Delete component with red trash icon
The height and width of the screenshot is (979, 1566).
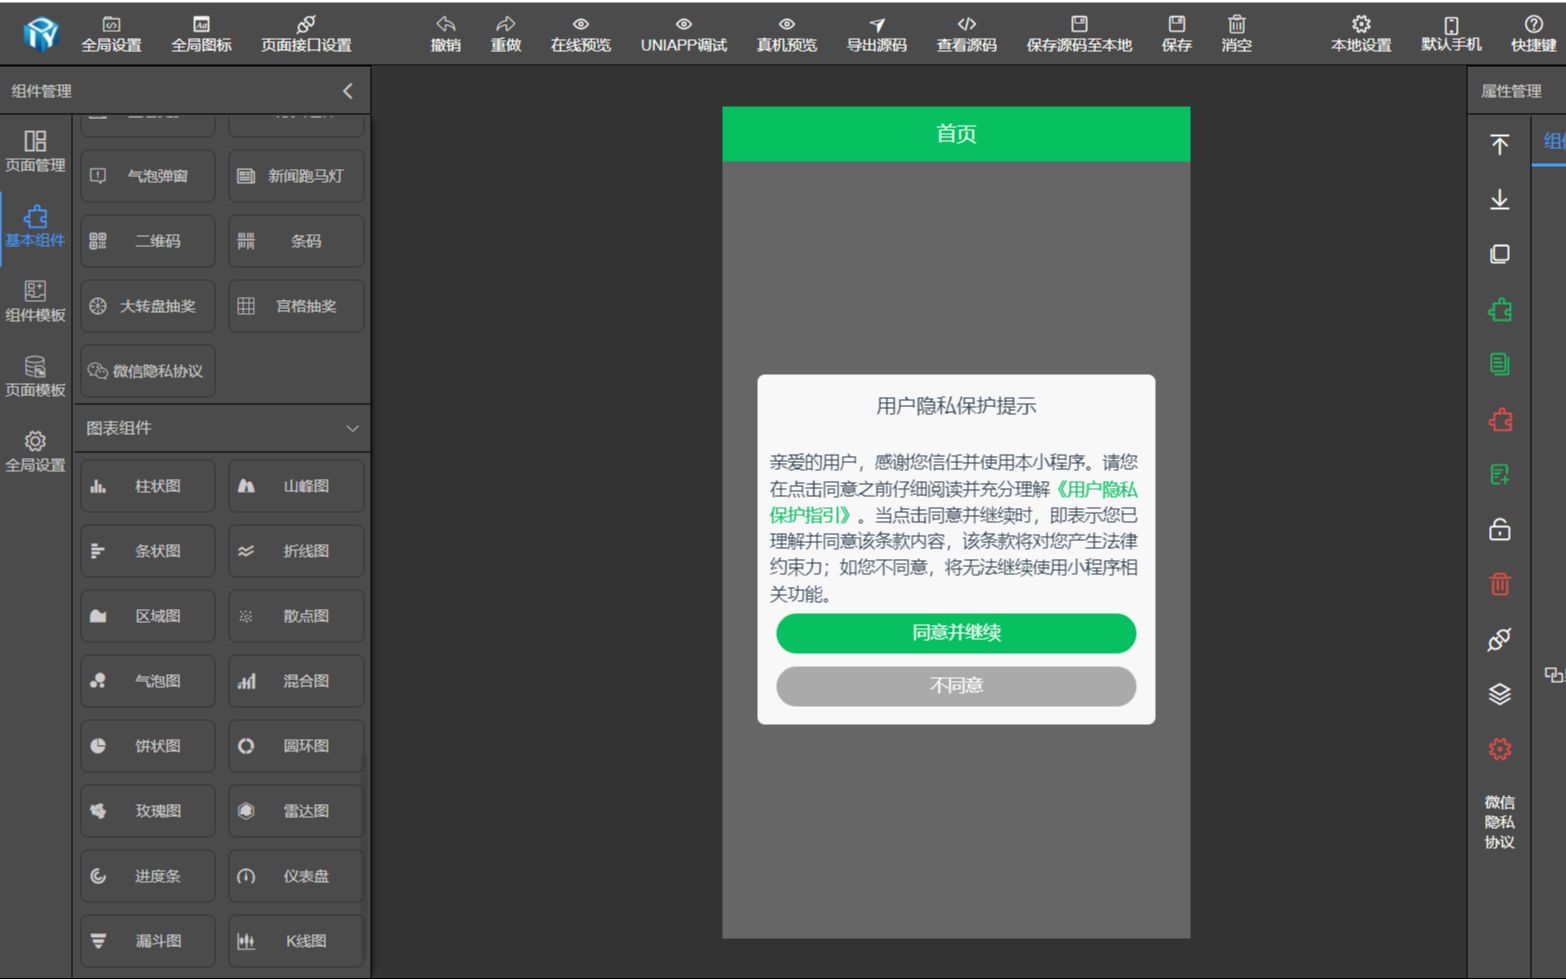1499,584
